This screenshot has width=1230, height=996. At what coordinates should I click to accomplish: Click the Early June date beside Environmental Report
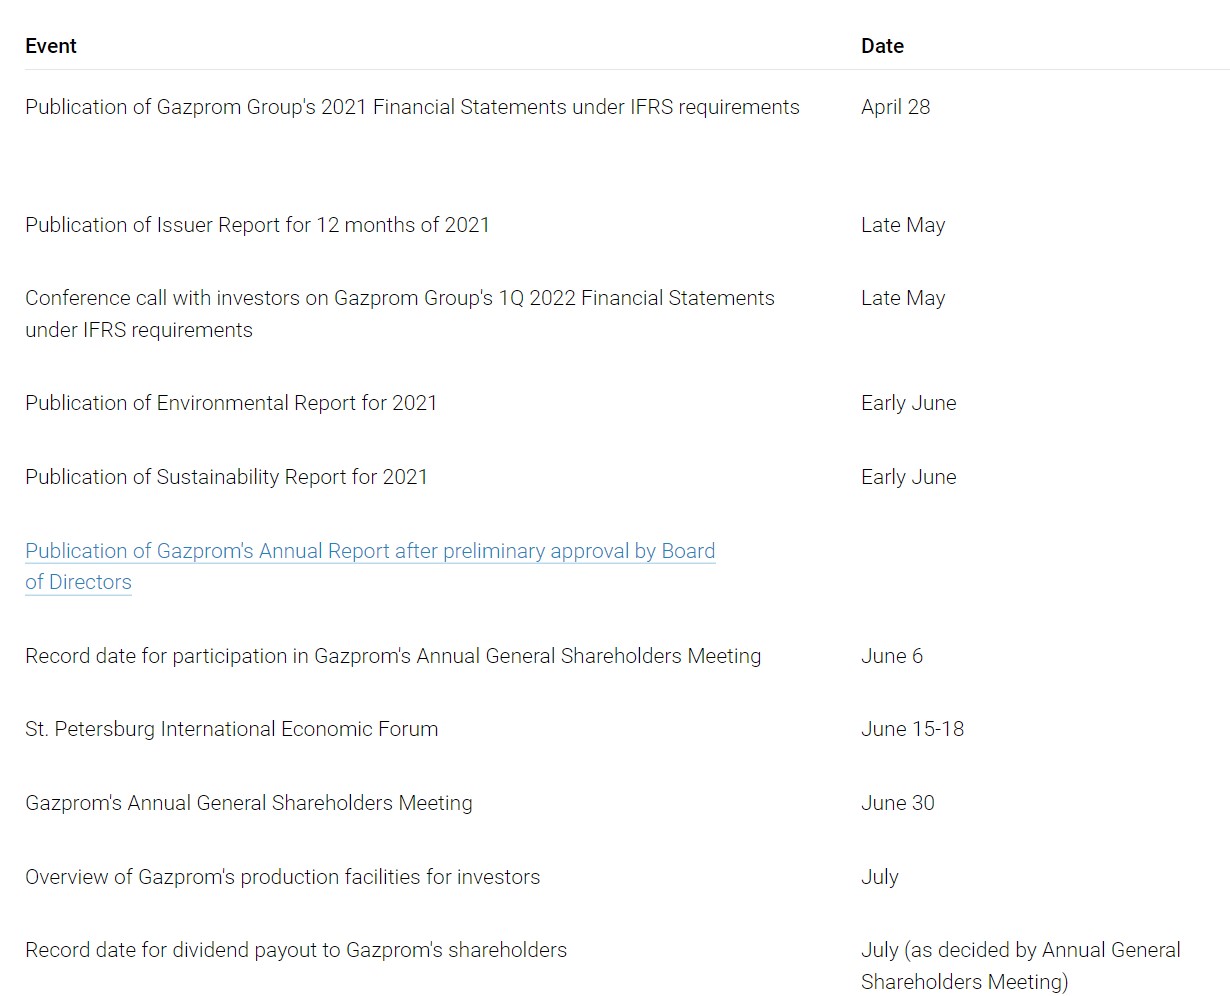[x=908, y=403]
